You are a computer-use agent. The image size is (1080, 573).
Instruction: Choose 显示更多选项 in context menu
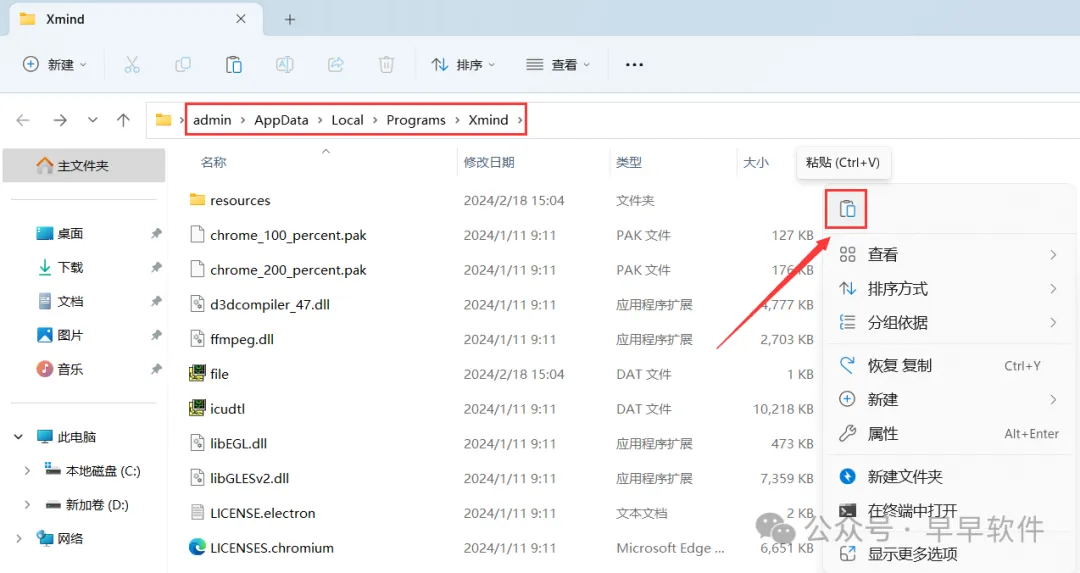pos(949,554)
